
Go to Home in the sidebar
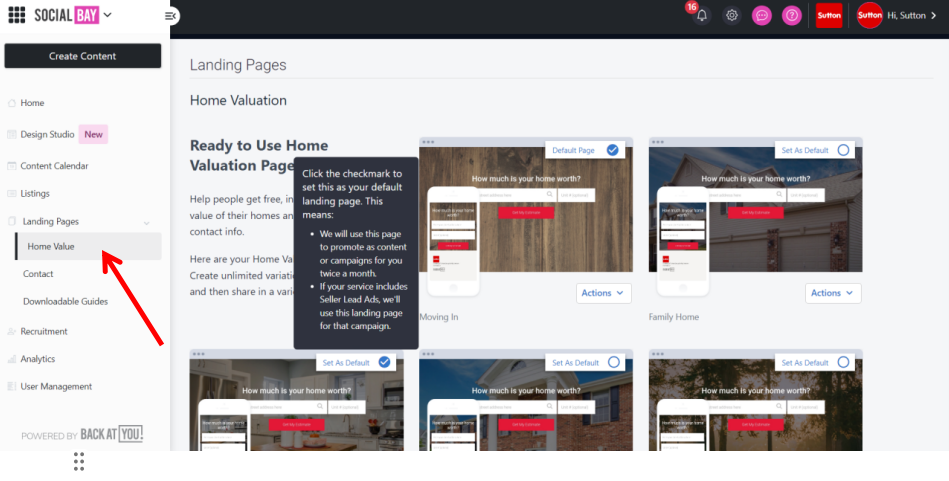32,103
